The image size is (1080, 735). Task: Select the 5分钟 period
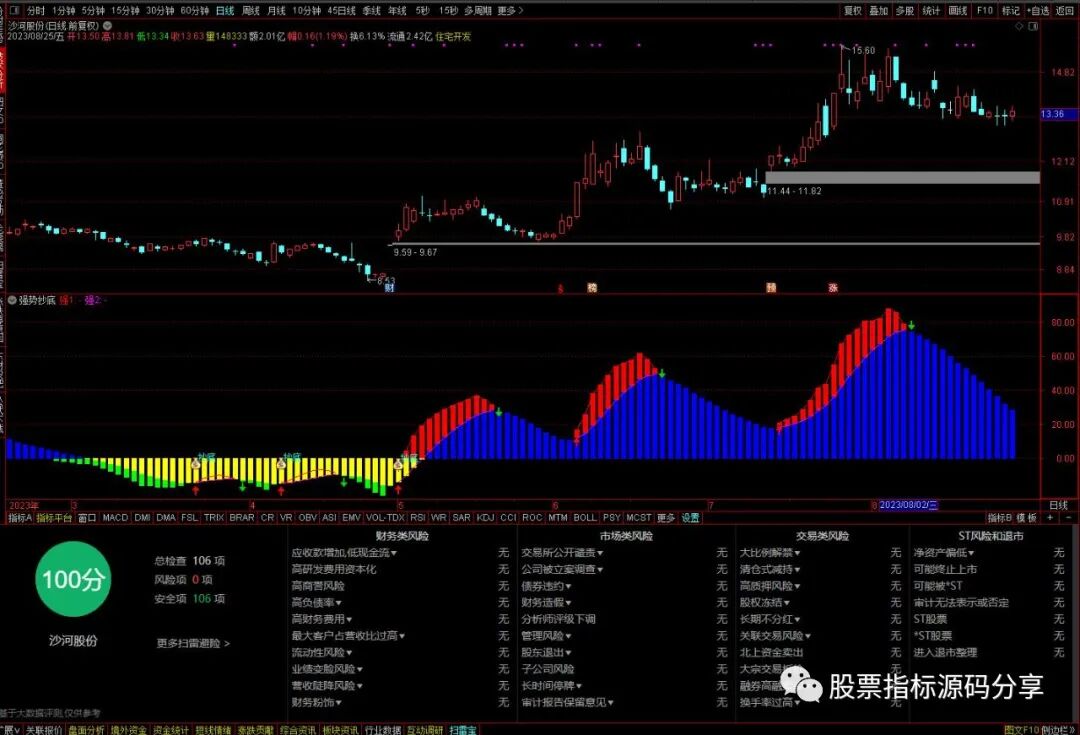point(92,10)
